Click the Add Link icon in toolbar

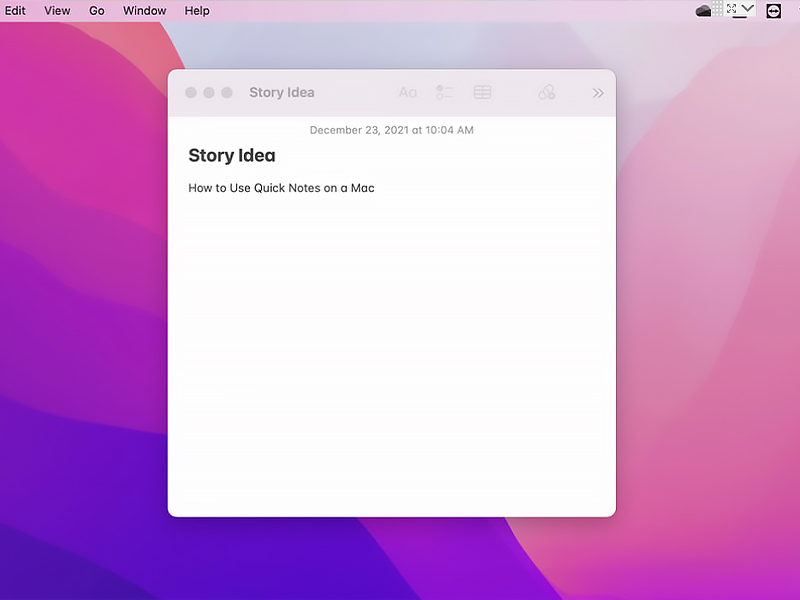pyautogui.click(x=546, y=92)
